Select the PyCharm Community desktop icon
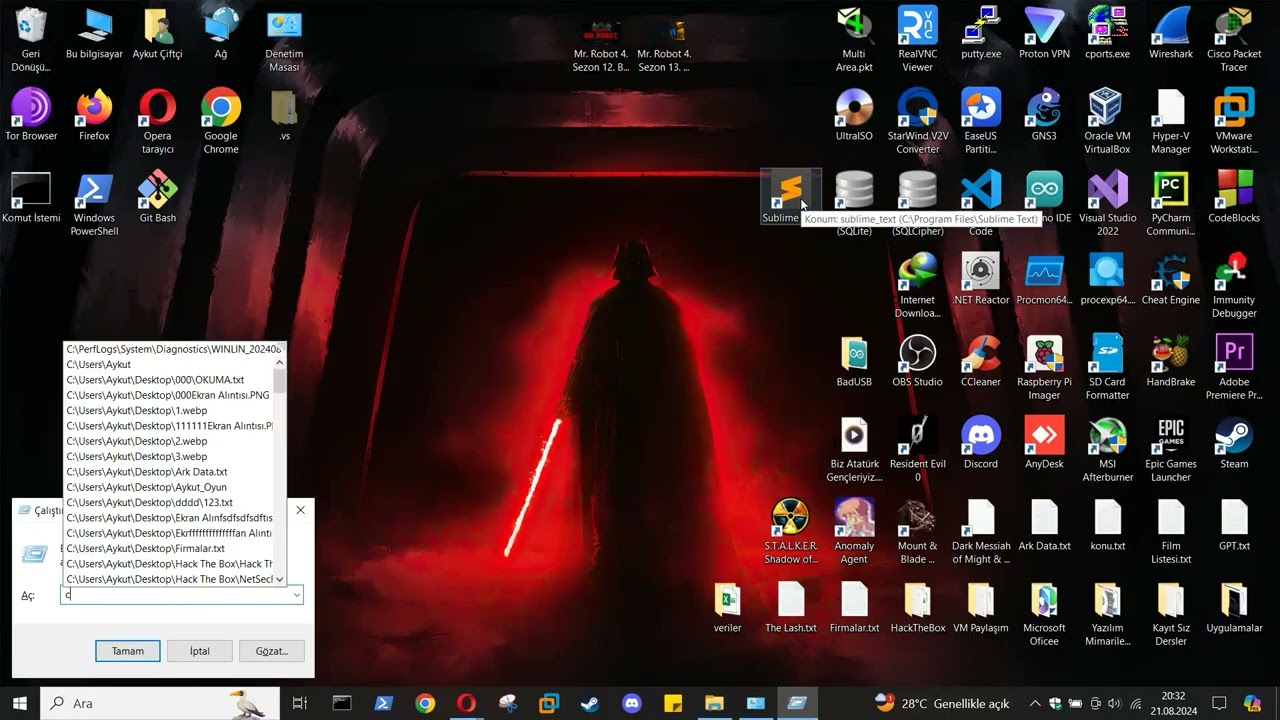Viewport: 1280px width, 720px height. tap(1171, 204)
